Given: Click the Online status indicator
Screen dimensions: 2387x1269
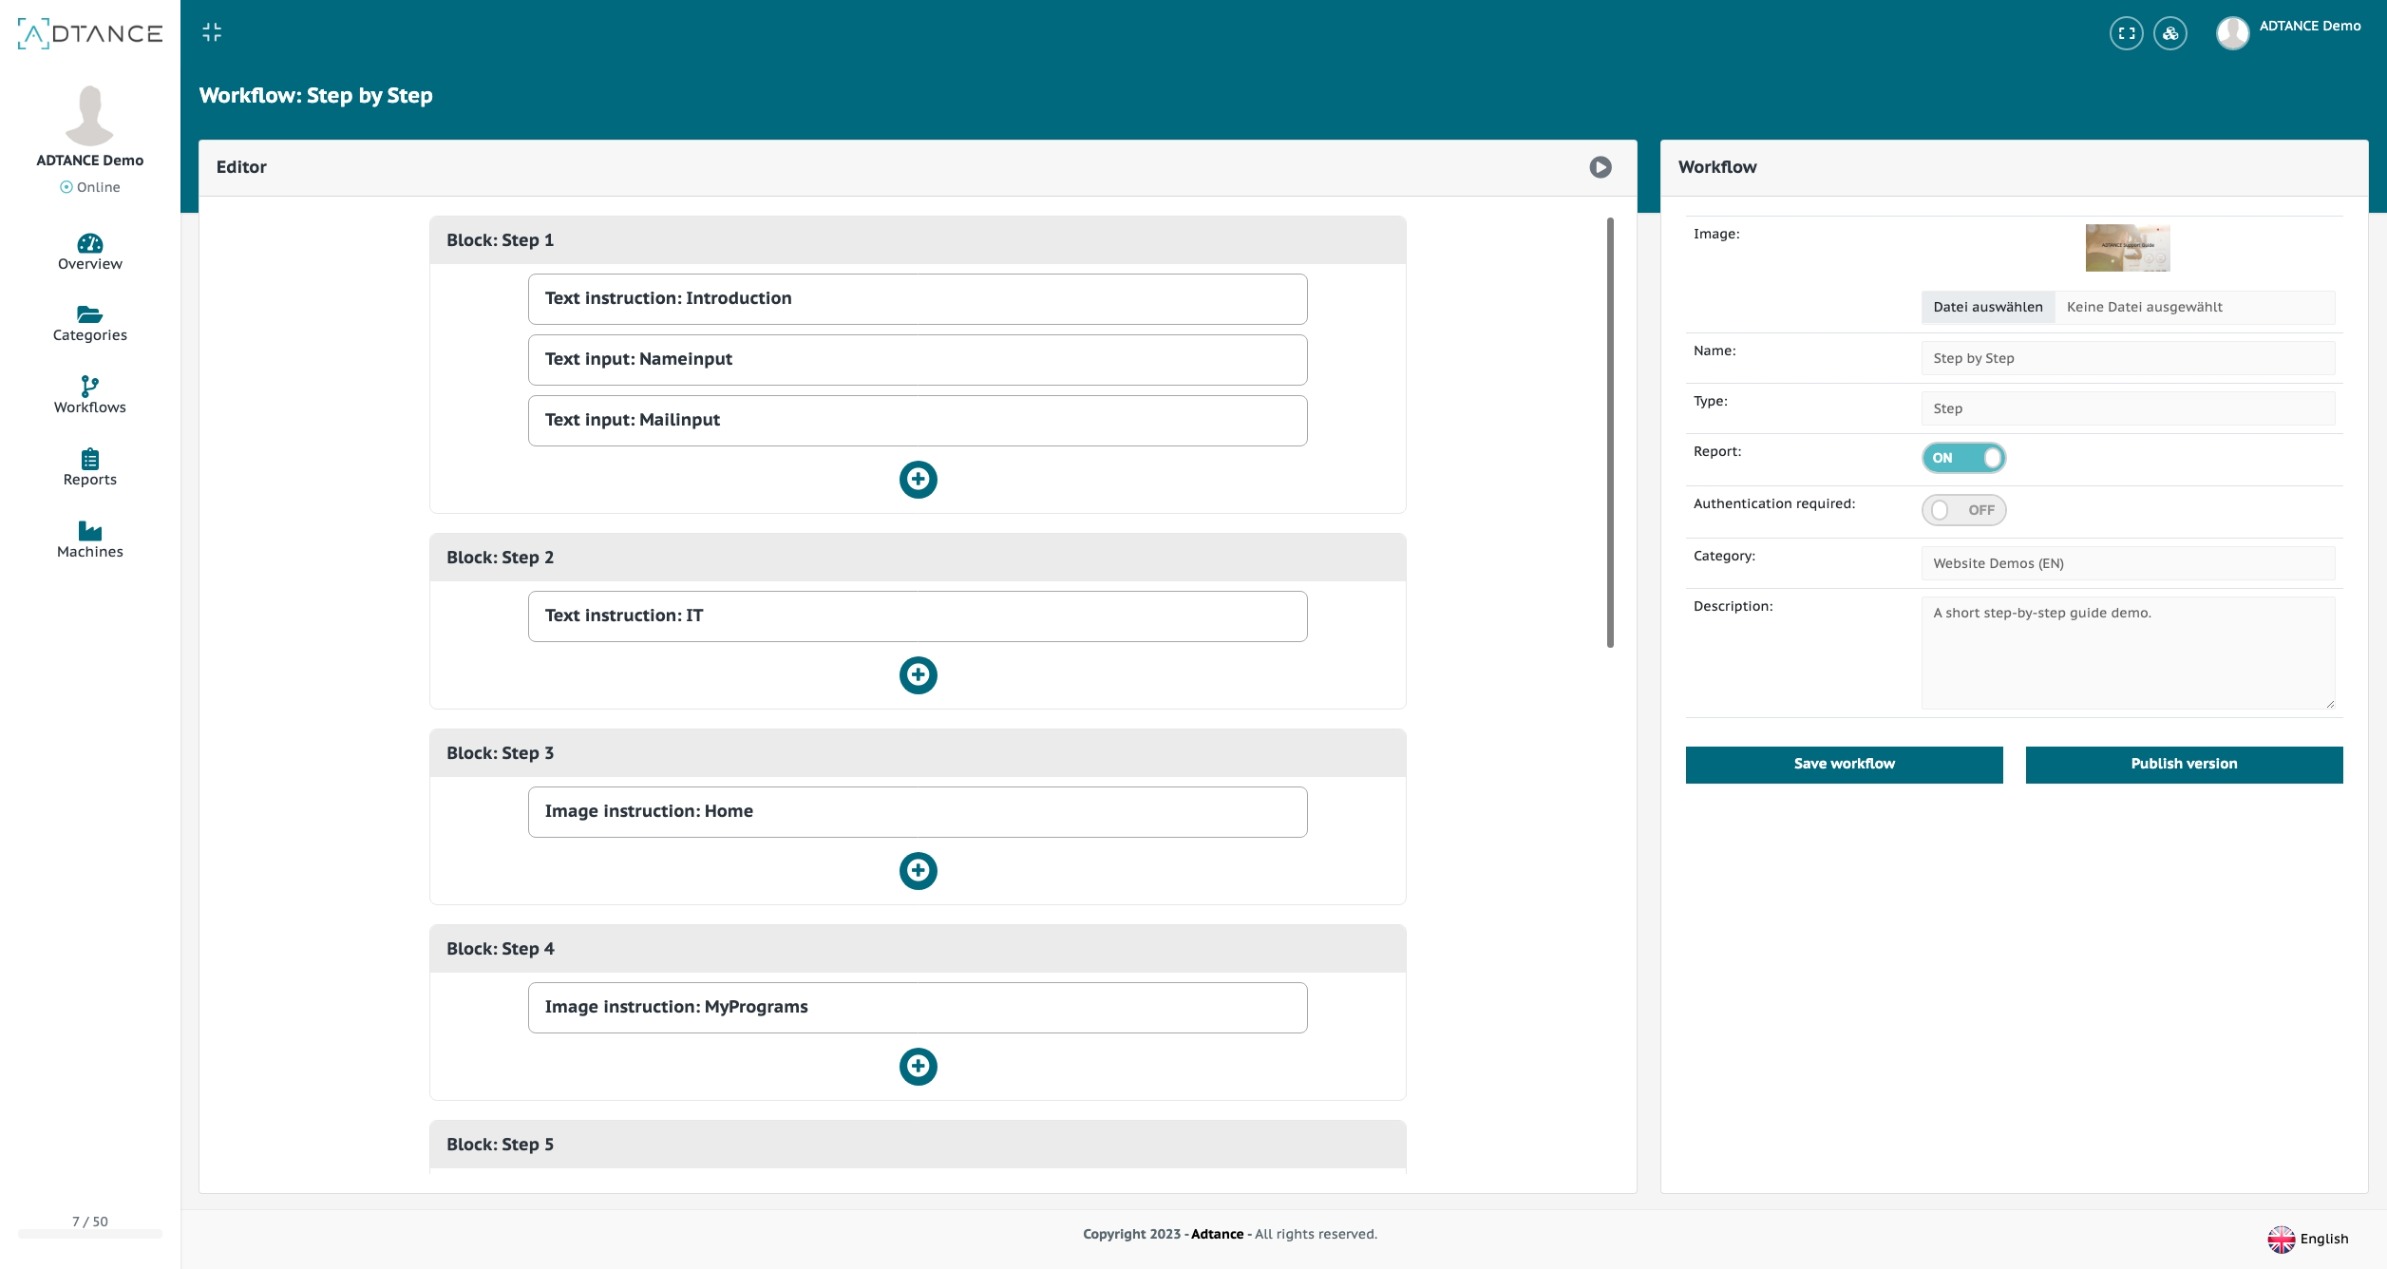Looking at the screenshot, I should 90,187.
